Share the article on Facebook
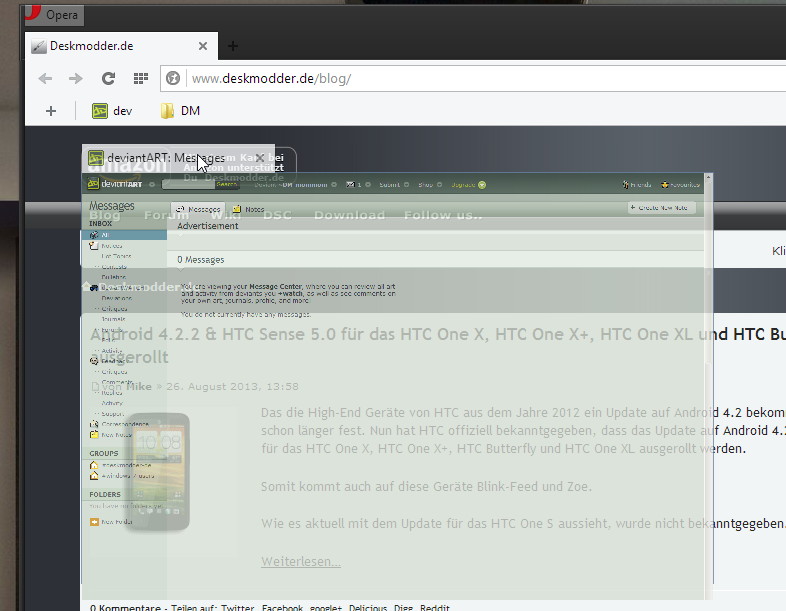 [x=282, y=607]
